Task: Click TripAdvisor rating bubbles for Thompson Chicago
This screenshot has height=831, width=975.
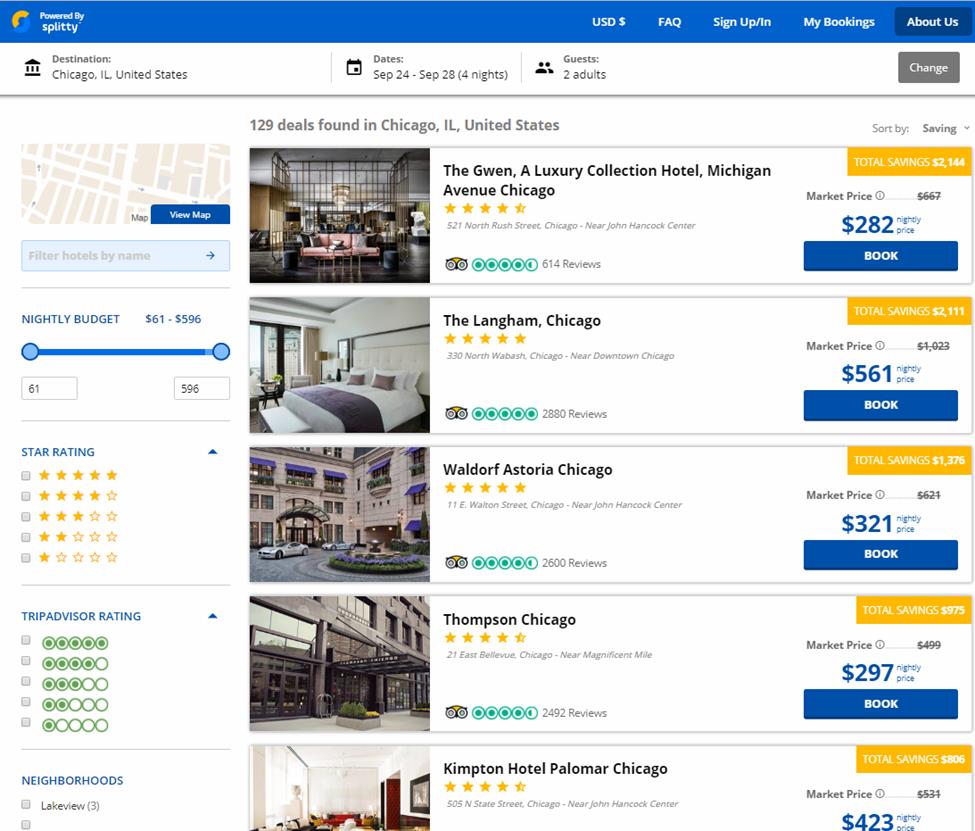Action: pyautogui.click(x=505, y=712)
